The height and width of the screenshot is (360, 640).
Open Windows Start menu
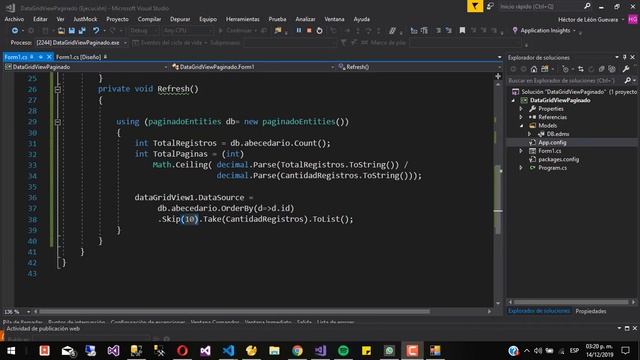[11, 351]
